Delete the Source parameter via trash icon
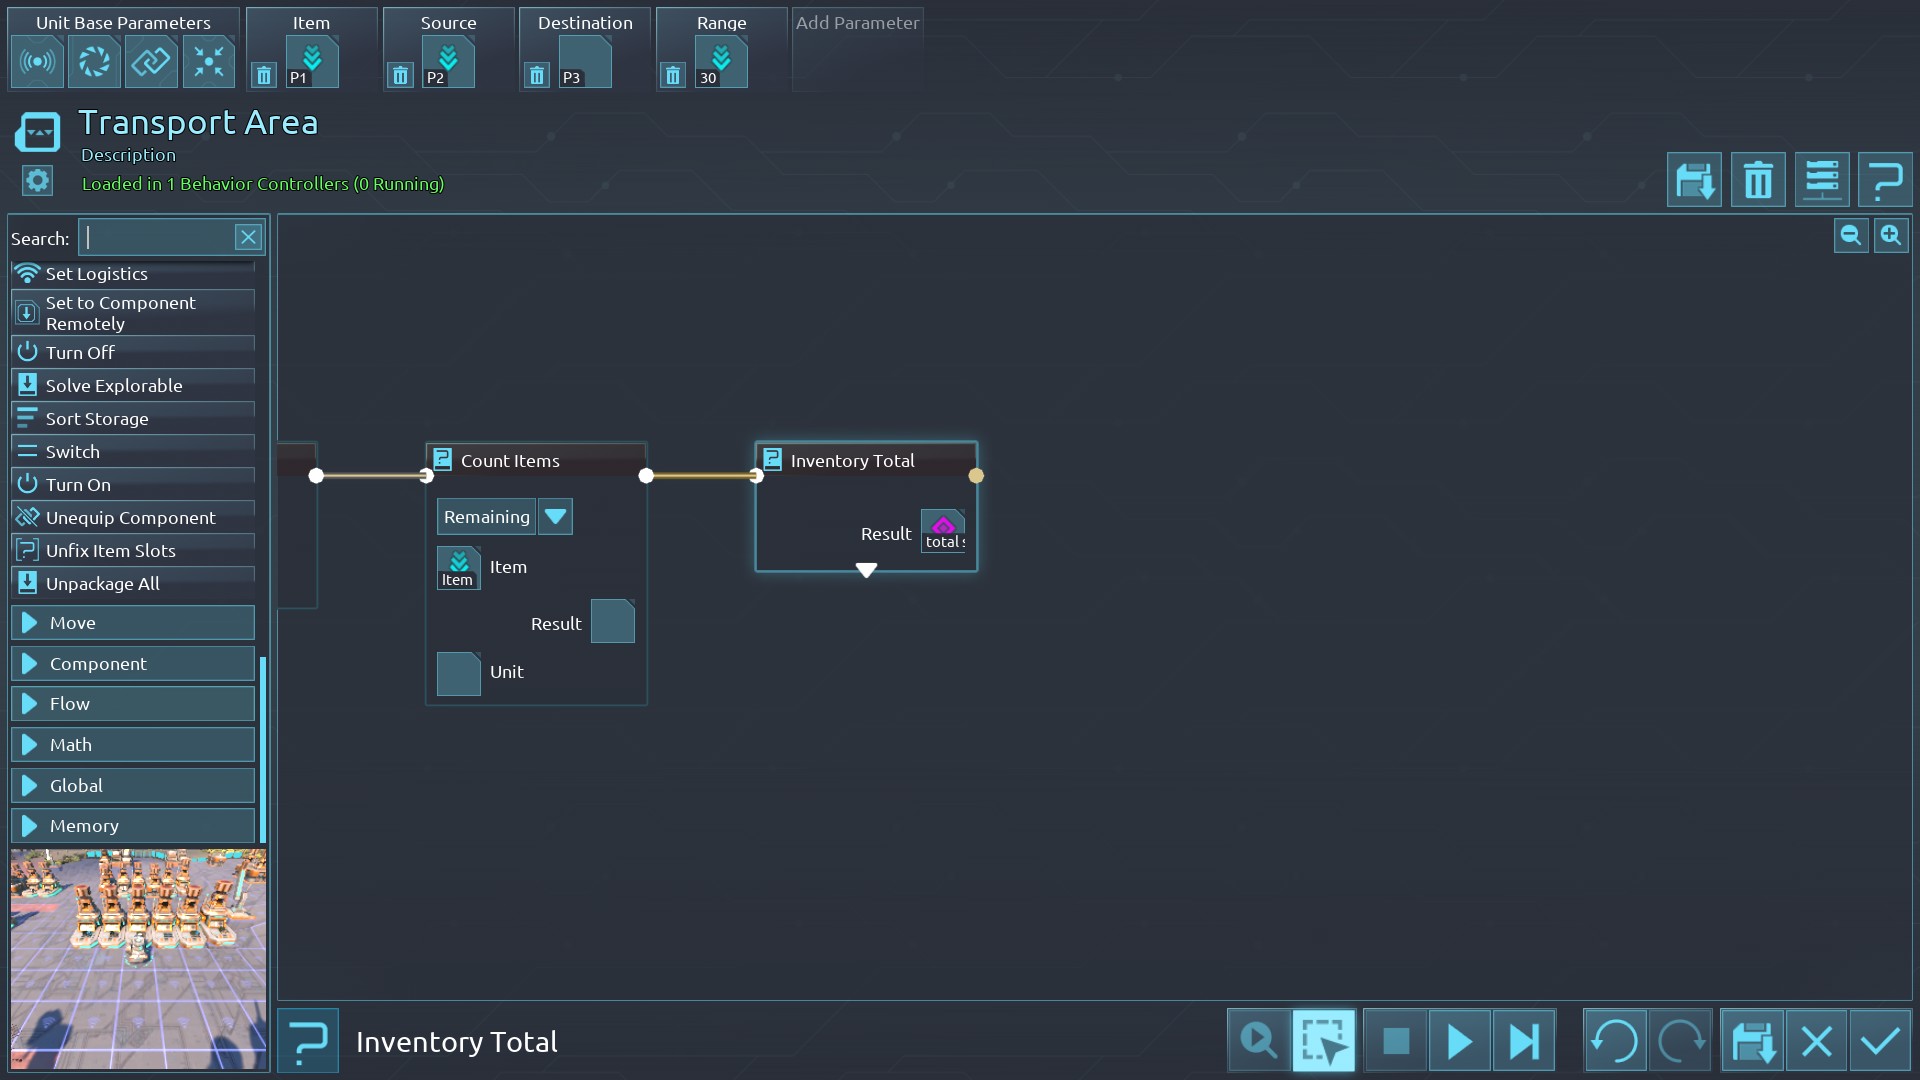Screen dimensions: 1920x1080 coord(400,76)
